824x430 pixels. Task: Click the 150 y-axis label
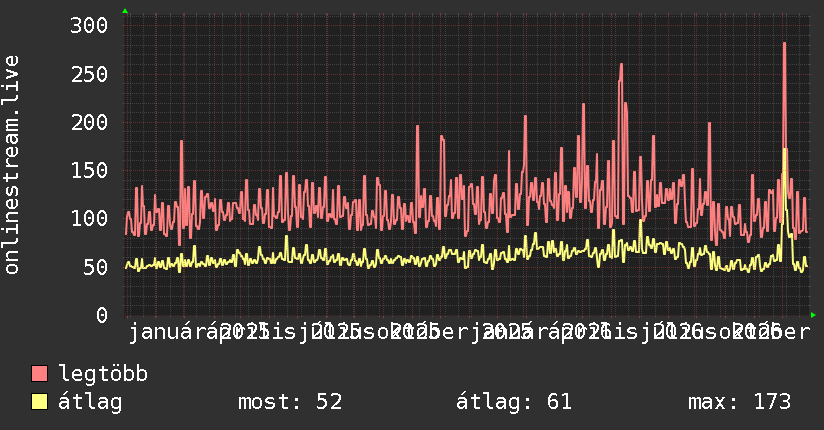[x=89, y=170]
